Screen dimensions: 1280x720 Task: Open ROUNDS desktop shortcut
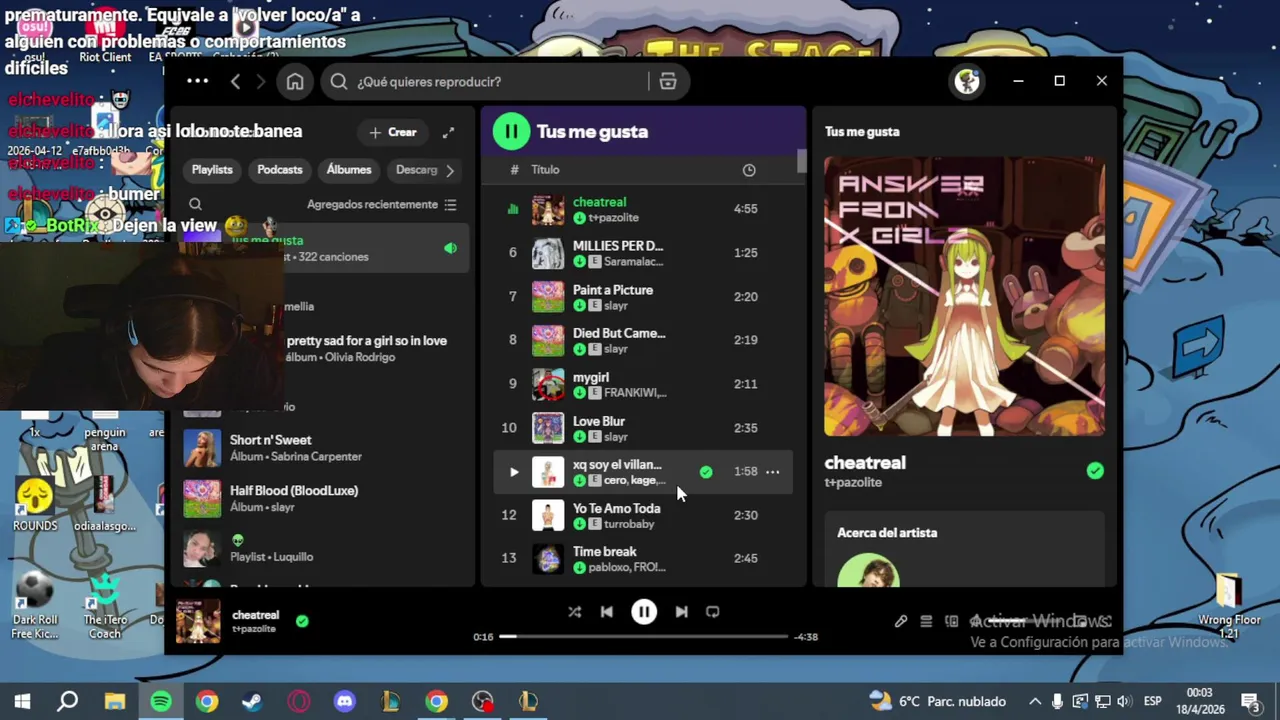coord(35,504)
